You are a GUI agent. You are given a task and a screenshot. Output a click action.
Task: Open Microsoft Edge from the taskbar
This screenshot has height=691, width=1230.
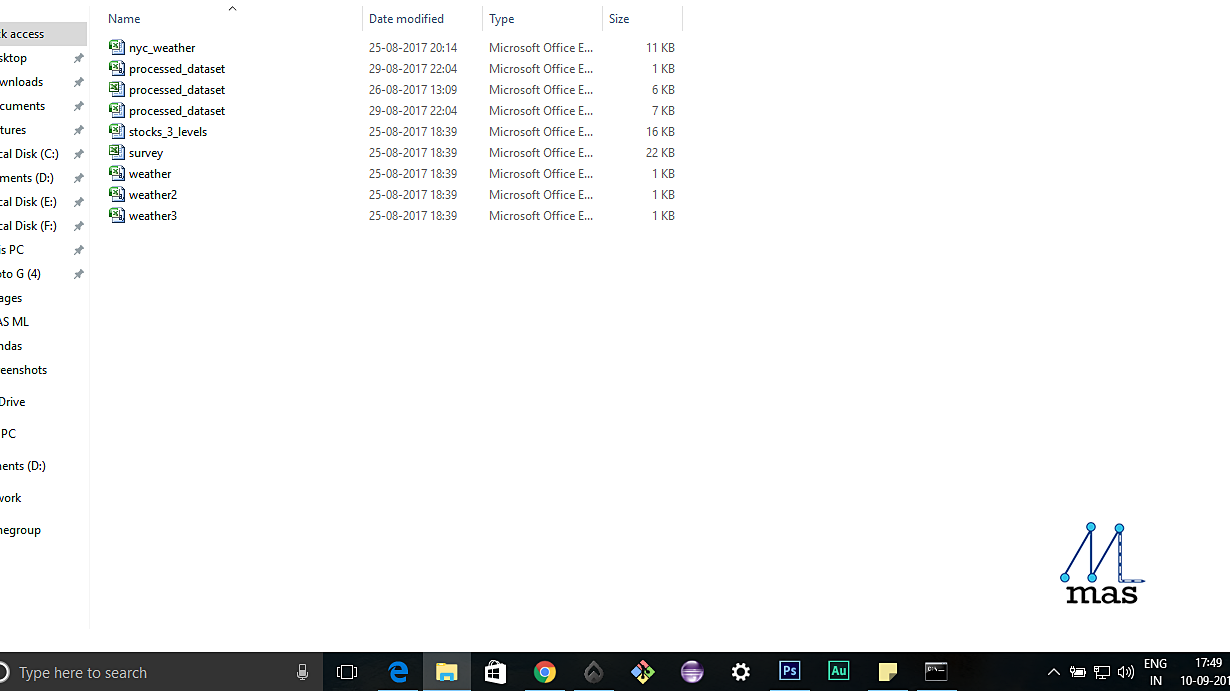click(398, 671)
